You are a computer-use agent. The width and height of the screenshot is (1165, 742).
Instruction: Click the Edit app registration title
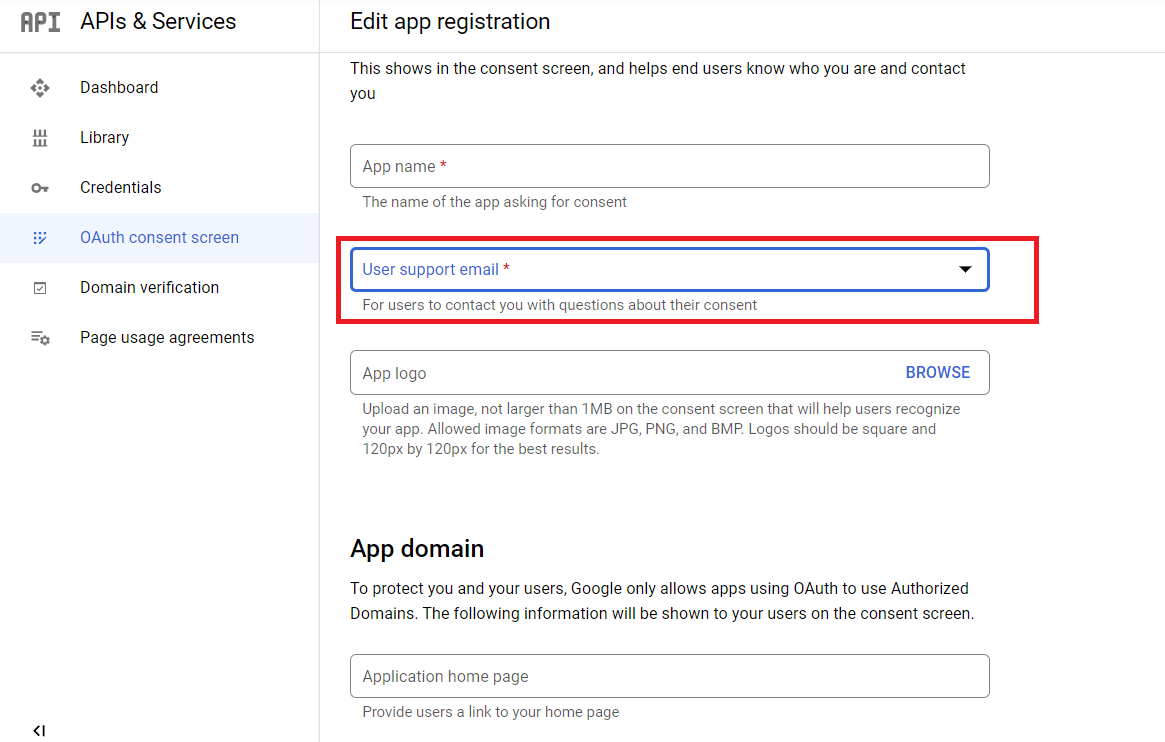450,22
